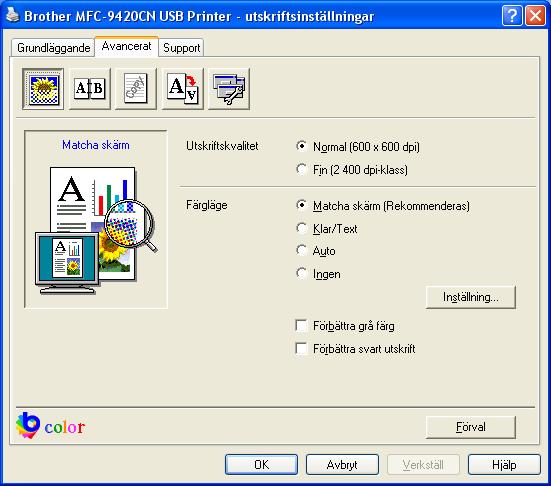Click the Förval defaults button
Image resolution: width=551 pixels, height=486 pixels.
(x=471, y=427)
